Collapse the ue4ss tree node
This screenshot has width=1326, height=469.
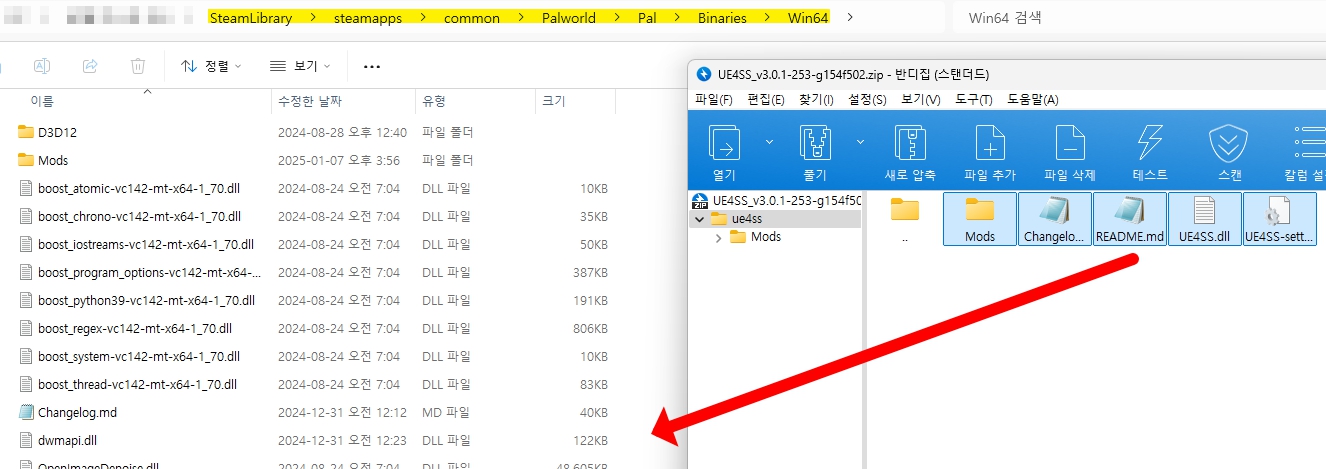pos(700,219)
